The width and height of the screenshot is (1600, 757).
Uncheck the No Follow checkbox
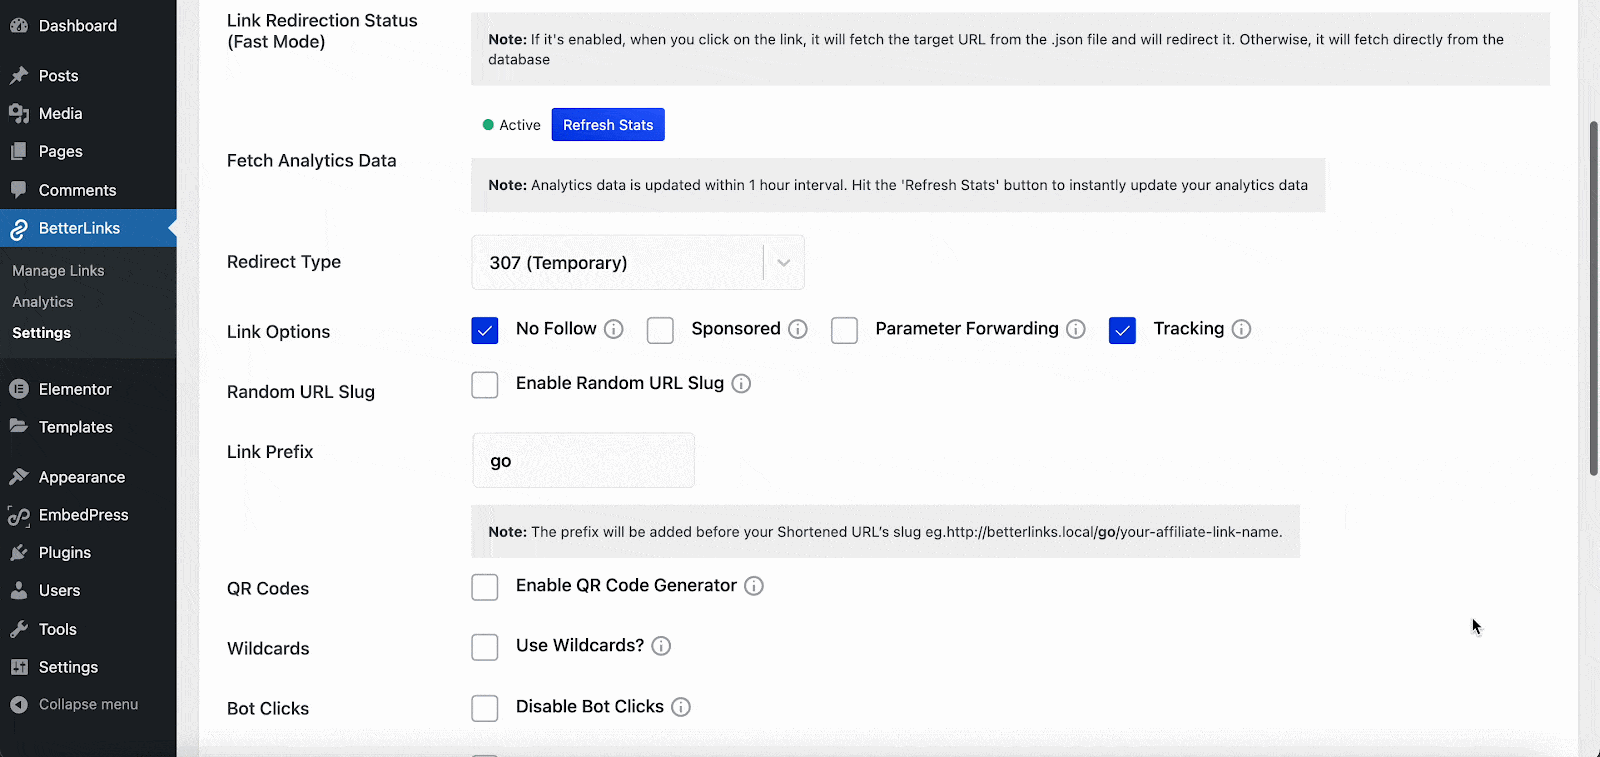point(485,330)
